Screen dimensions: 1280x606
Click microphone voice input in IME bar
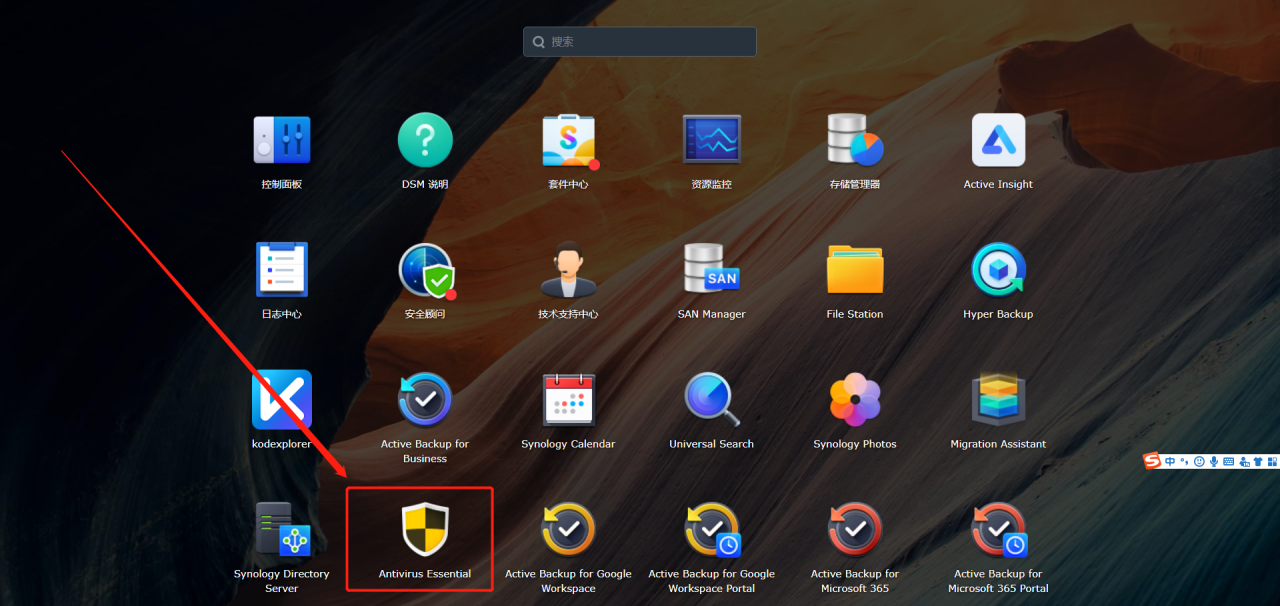click(1214, 461)
